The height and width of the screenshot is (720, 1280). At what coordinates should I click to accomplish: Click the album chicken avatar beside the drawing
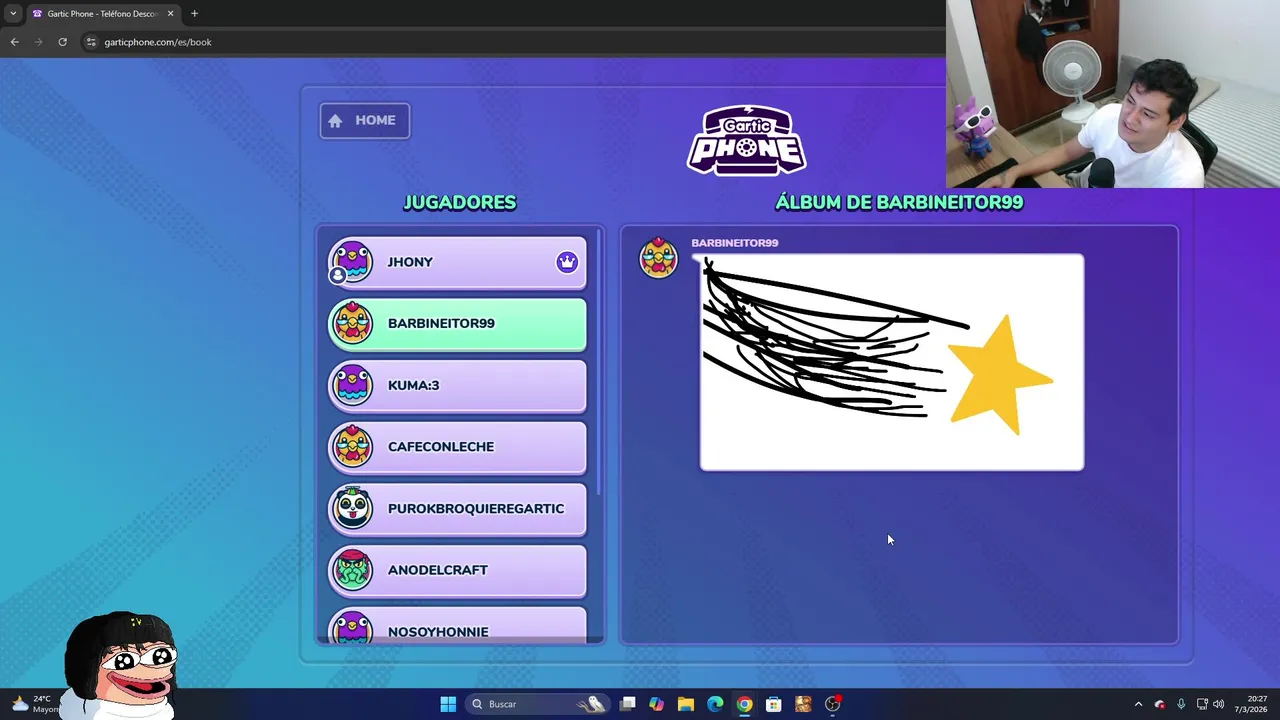pos(658,258)
